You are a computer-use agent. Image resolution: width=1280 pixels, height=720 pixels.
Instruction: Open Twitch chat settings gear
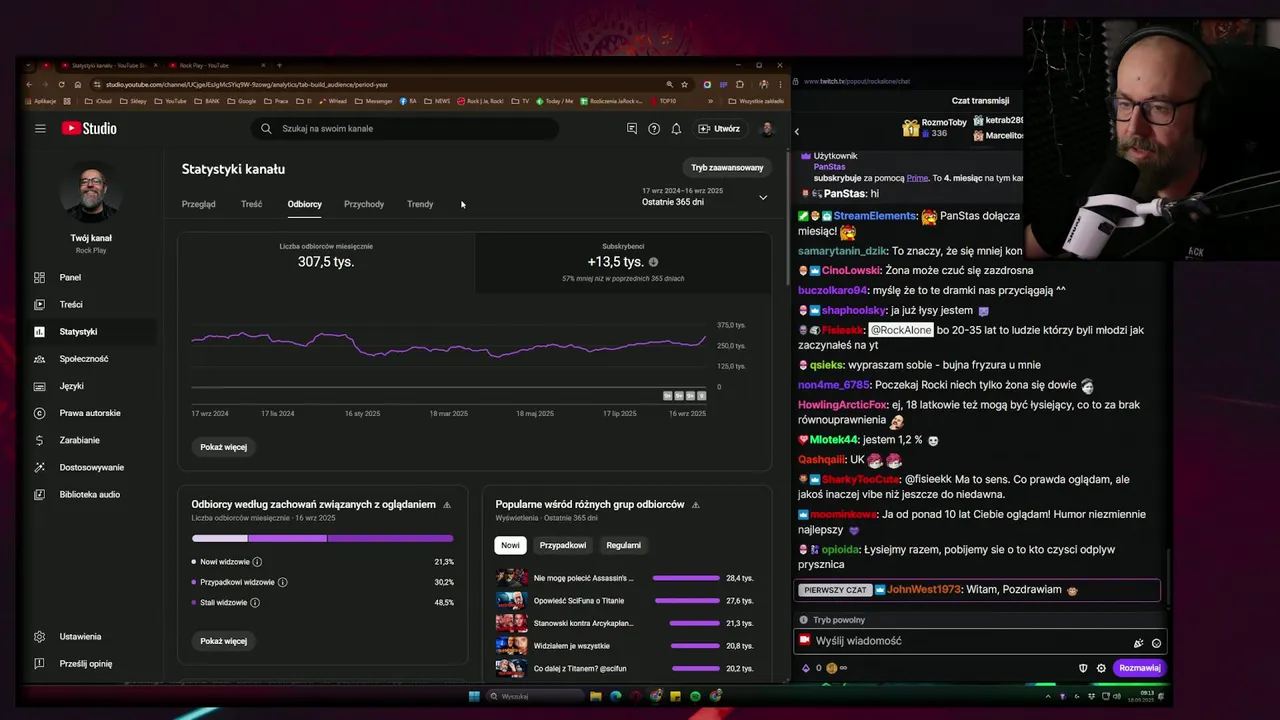tap(1101, 668)
